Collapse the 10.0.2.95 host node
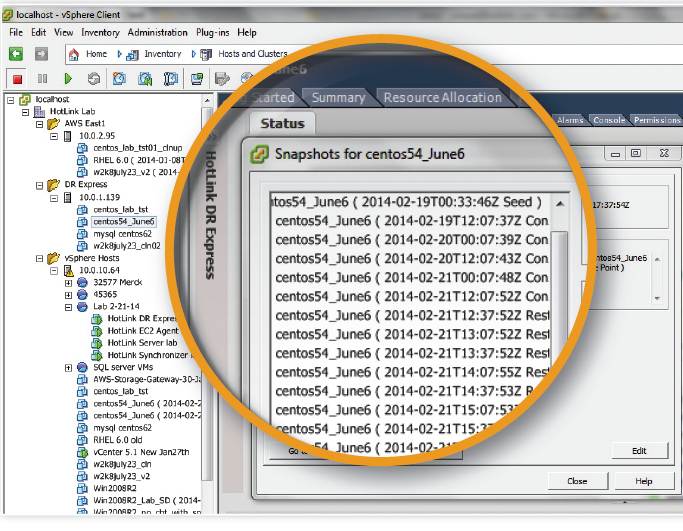Screen dimensions: 683x531 pos(54,137)
